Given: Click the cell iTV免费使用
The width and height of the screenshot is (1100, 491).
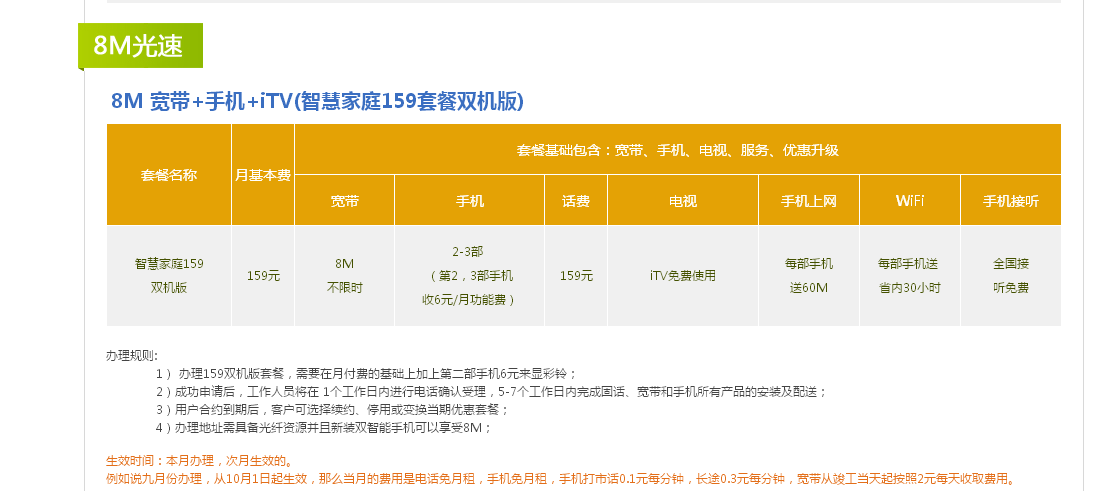Looking at the screenshot, I should pyautogui.click(x=683, y=276).
